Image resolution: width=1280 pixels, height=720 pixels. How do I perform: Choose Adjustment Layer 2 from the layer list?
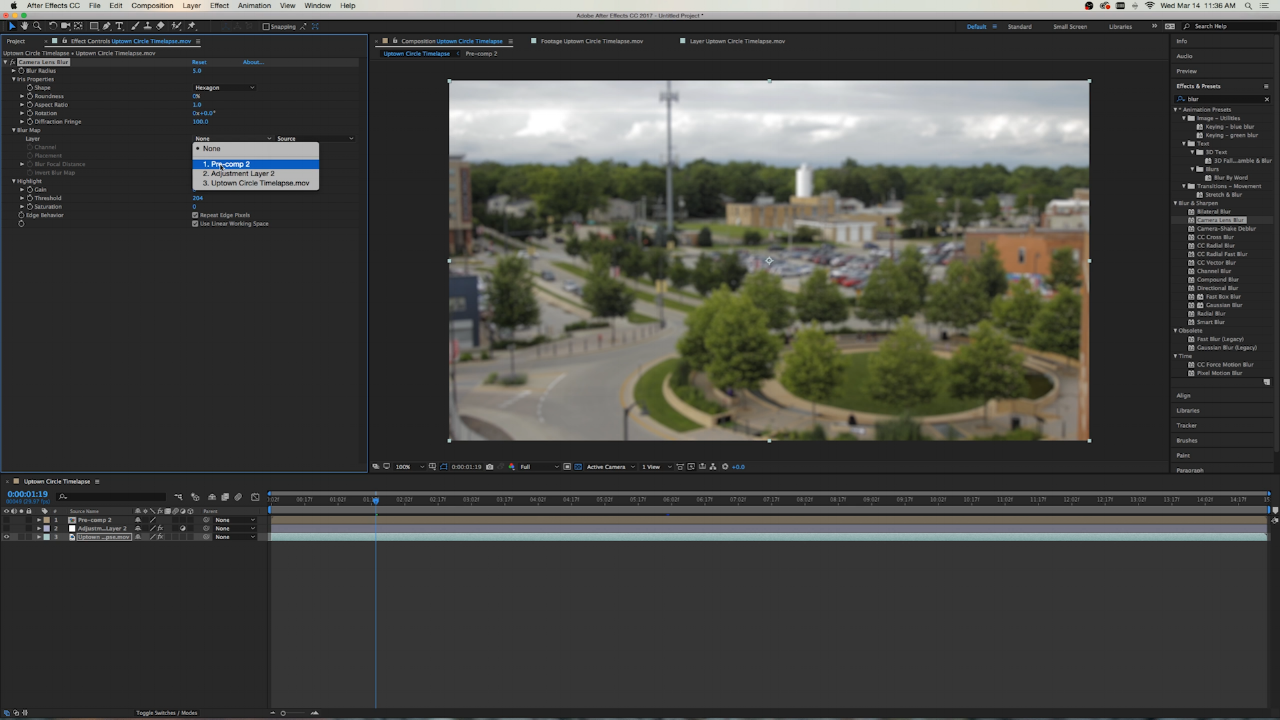coord(256,173)
